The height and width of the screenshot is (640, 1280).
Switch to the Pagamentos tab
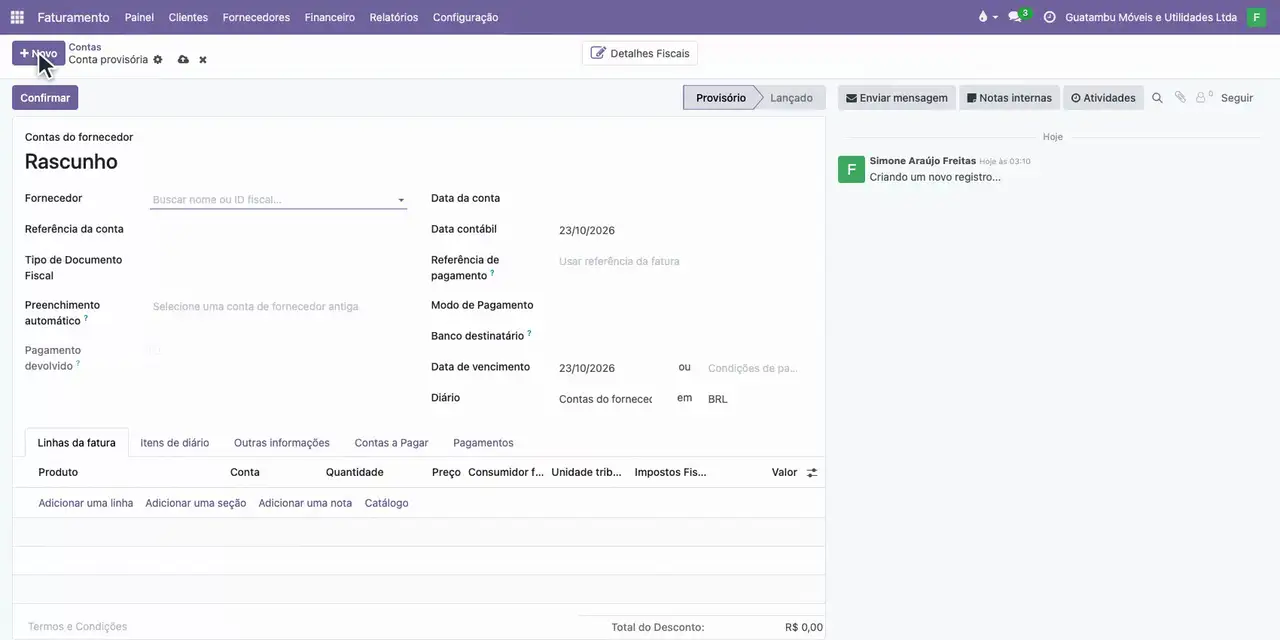point(483,443)
